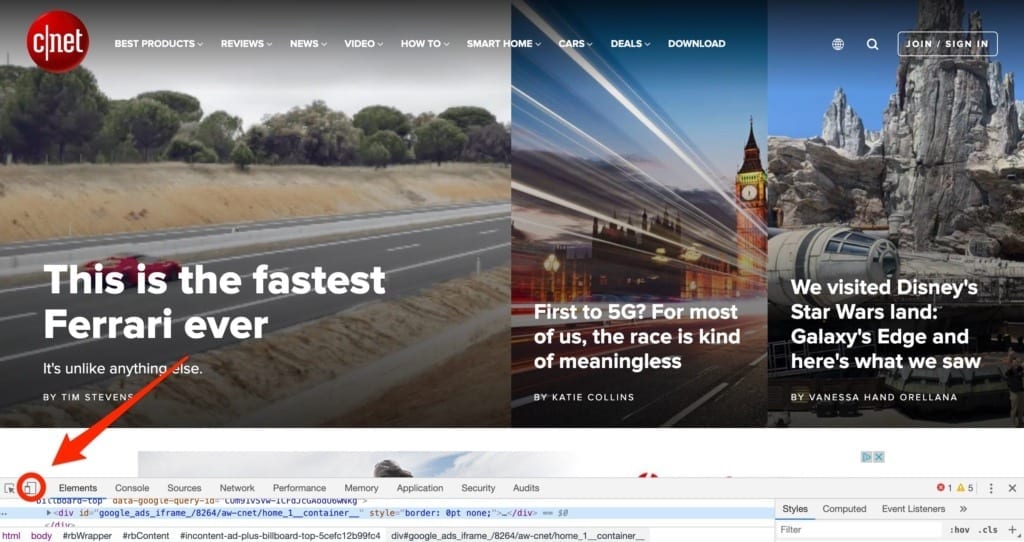Click the AdChoices icon on the banner ad
The width and height of the screenshot is (1024, 542).
click(x=867, y=457)
